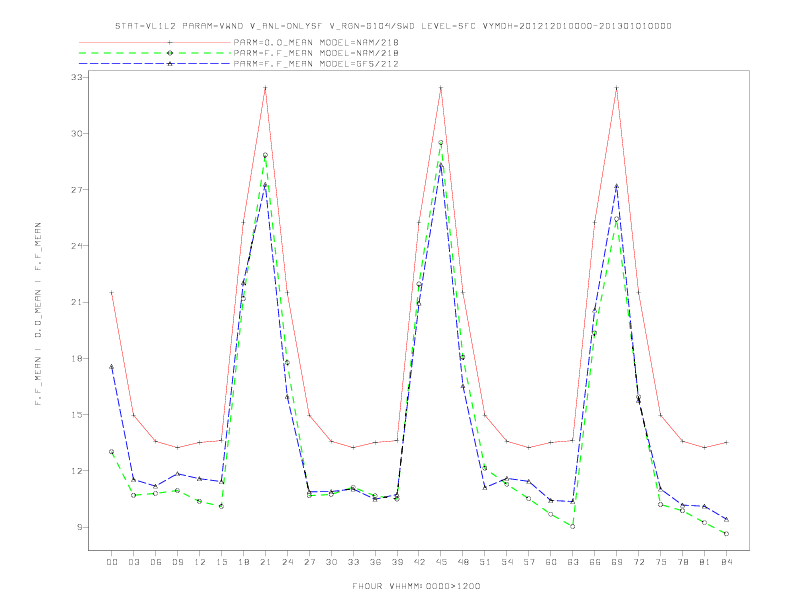
Task: Click the x-axis title FHOUR VHHMM:0000>1200
Action: click(x=416, y=586)
